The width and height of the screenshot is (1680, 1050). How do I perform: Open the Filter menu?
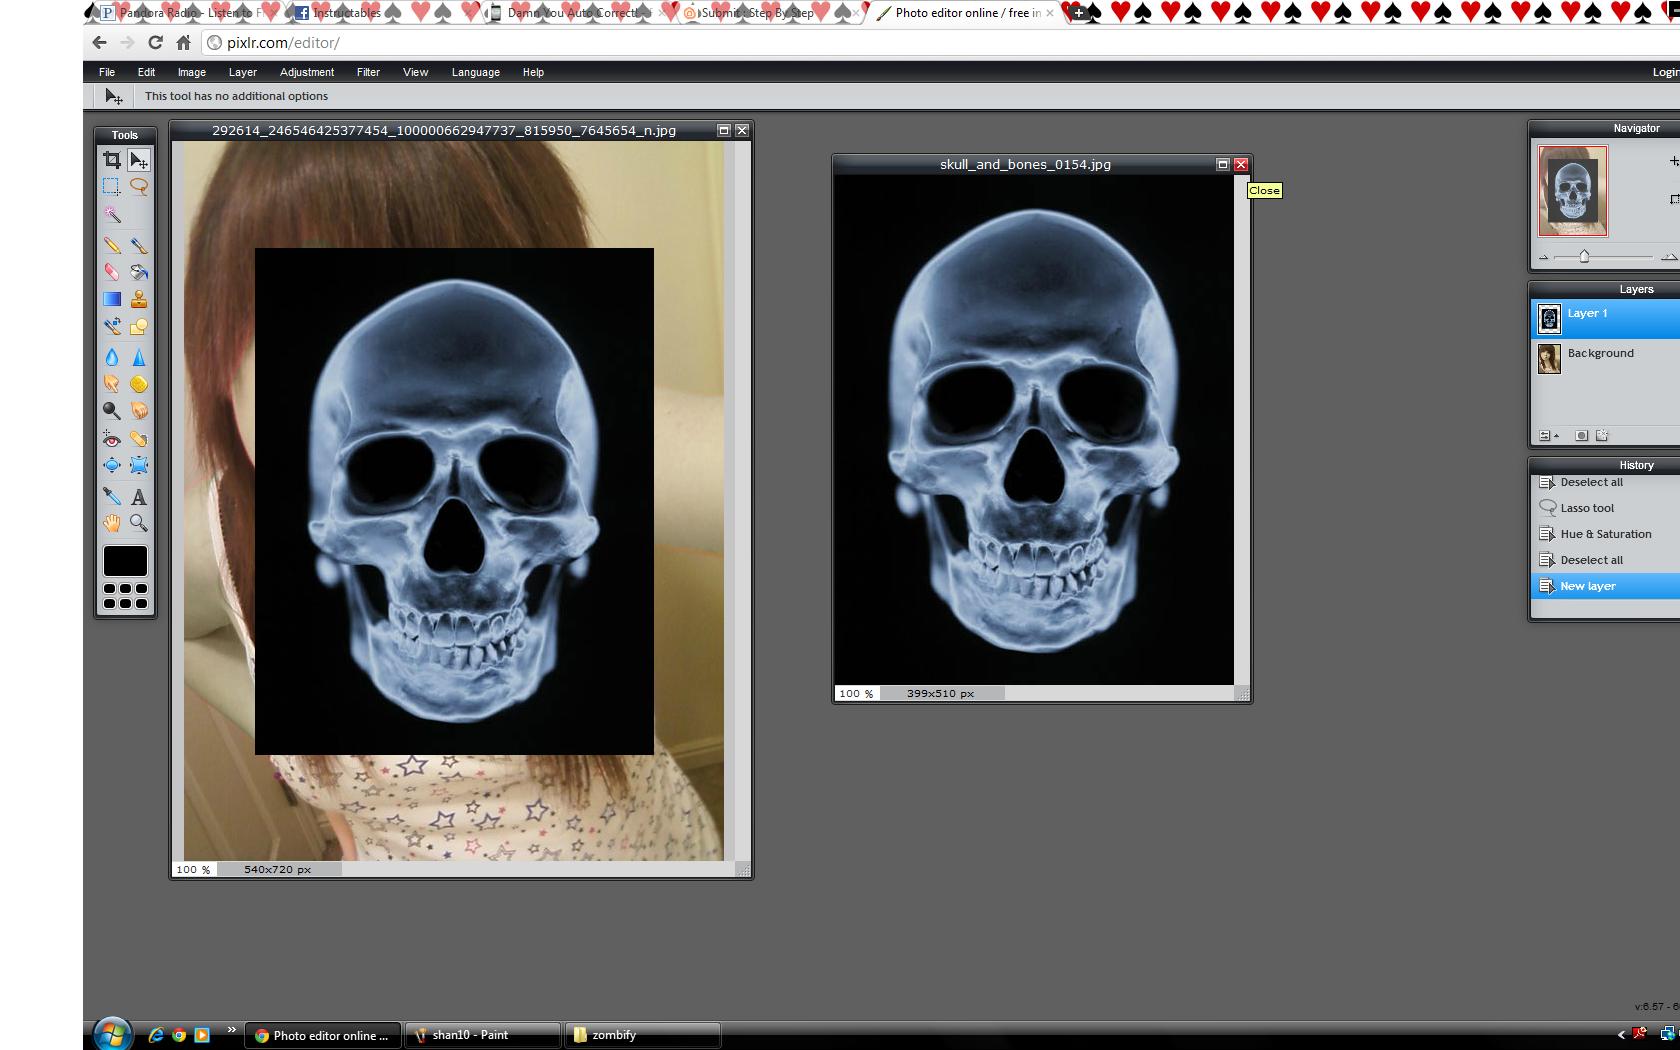[368, 72]
